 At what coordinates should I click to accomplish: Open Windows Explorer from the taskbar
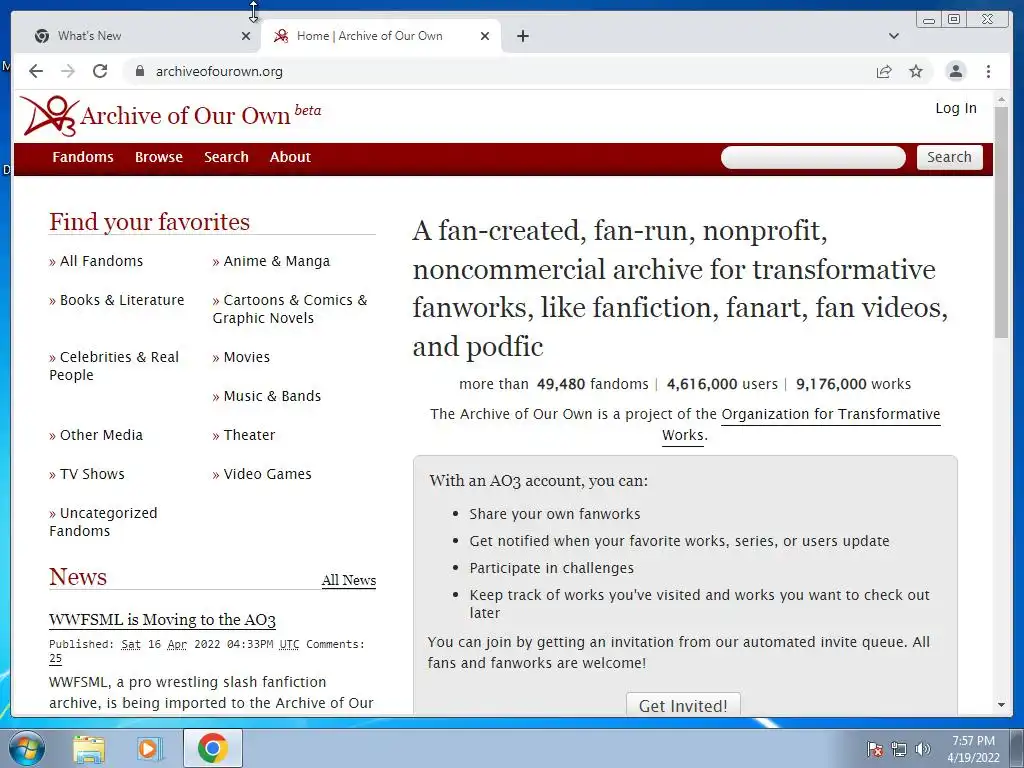pyautogui.click(x=89, y=748)
